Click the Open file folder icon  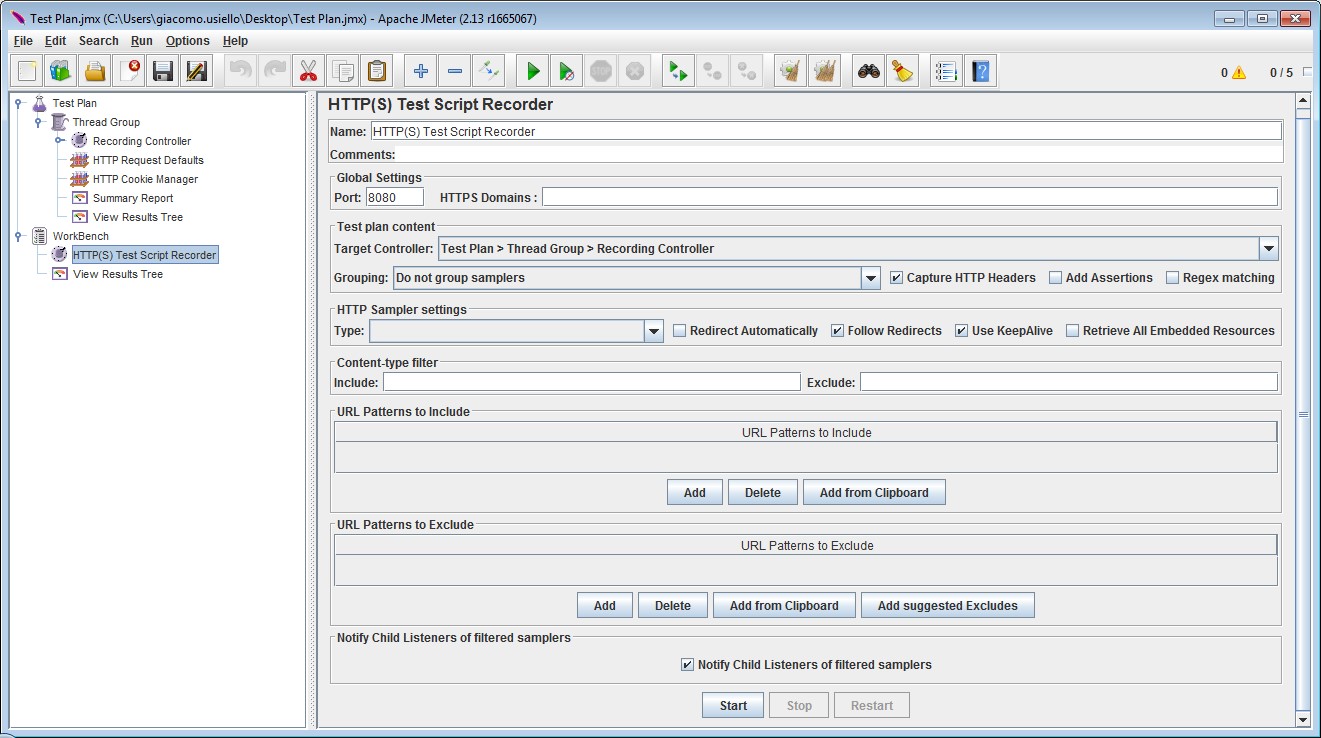95,71
